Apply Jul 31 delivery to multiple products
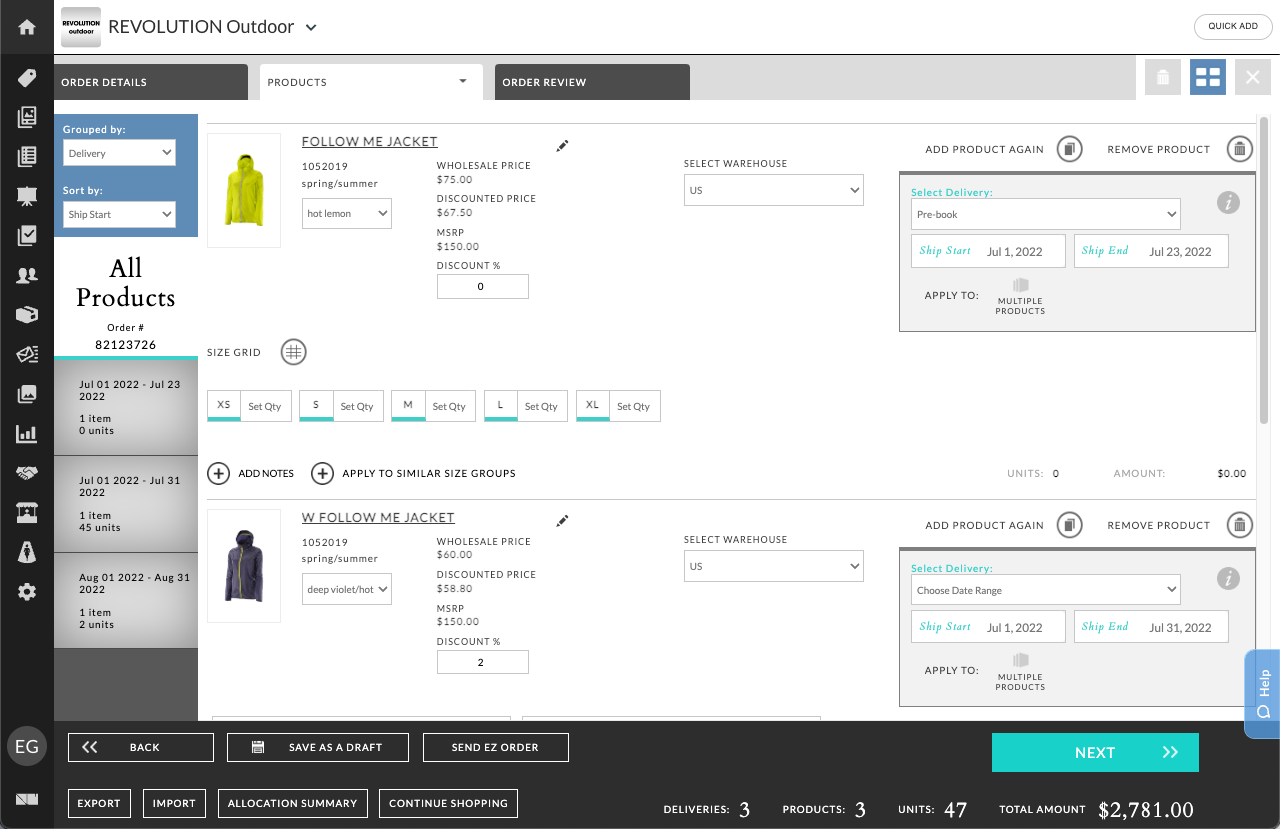 coord(1020,672)
